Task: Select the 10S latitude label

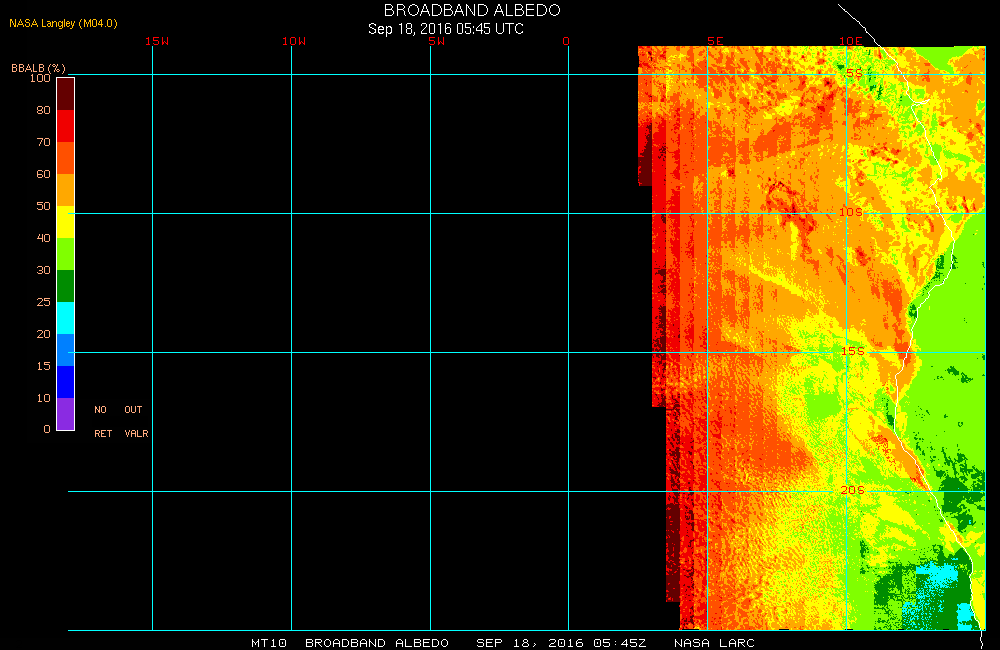Action: 850,212
